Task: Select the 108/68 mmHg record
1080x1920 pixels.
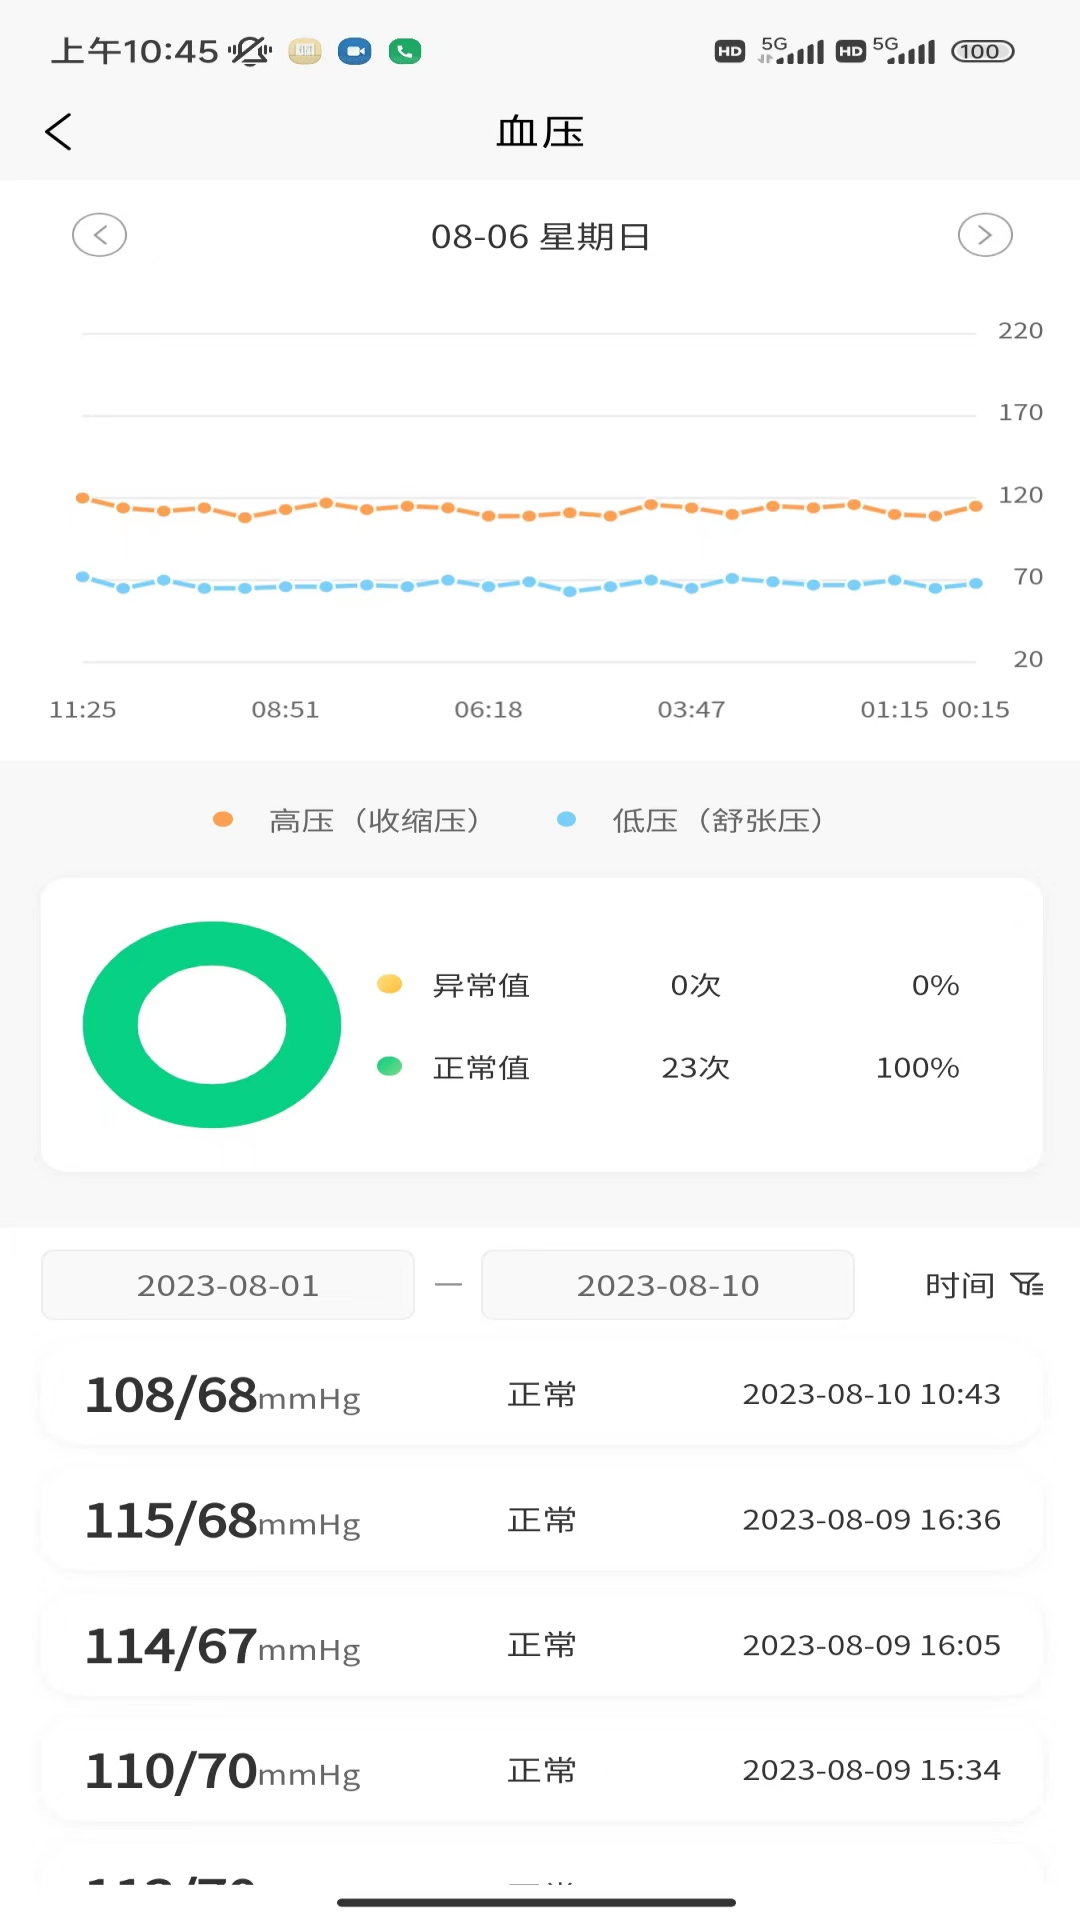Action: pos(541,1394)
